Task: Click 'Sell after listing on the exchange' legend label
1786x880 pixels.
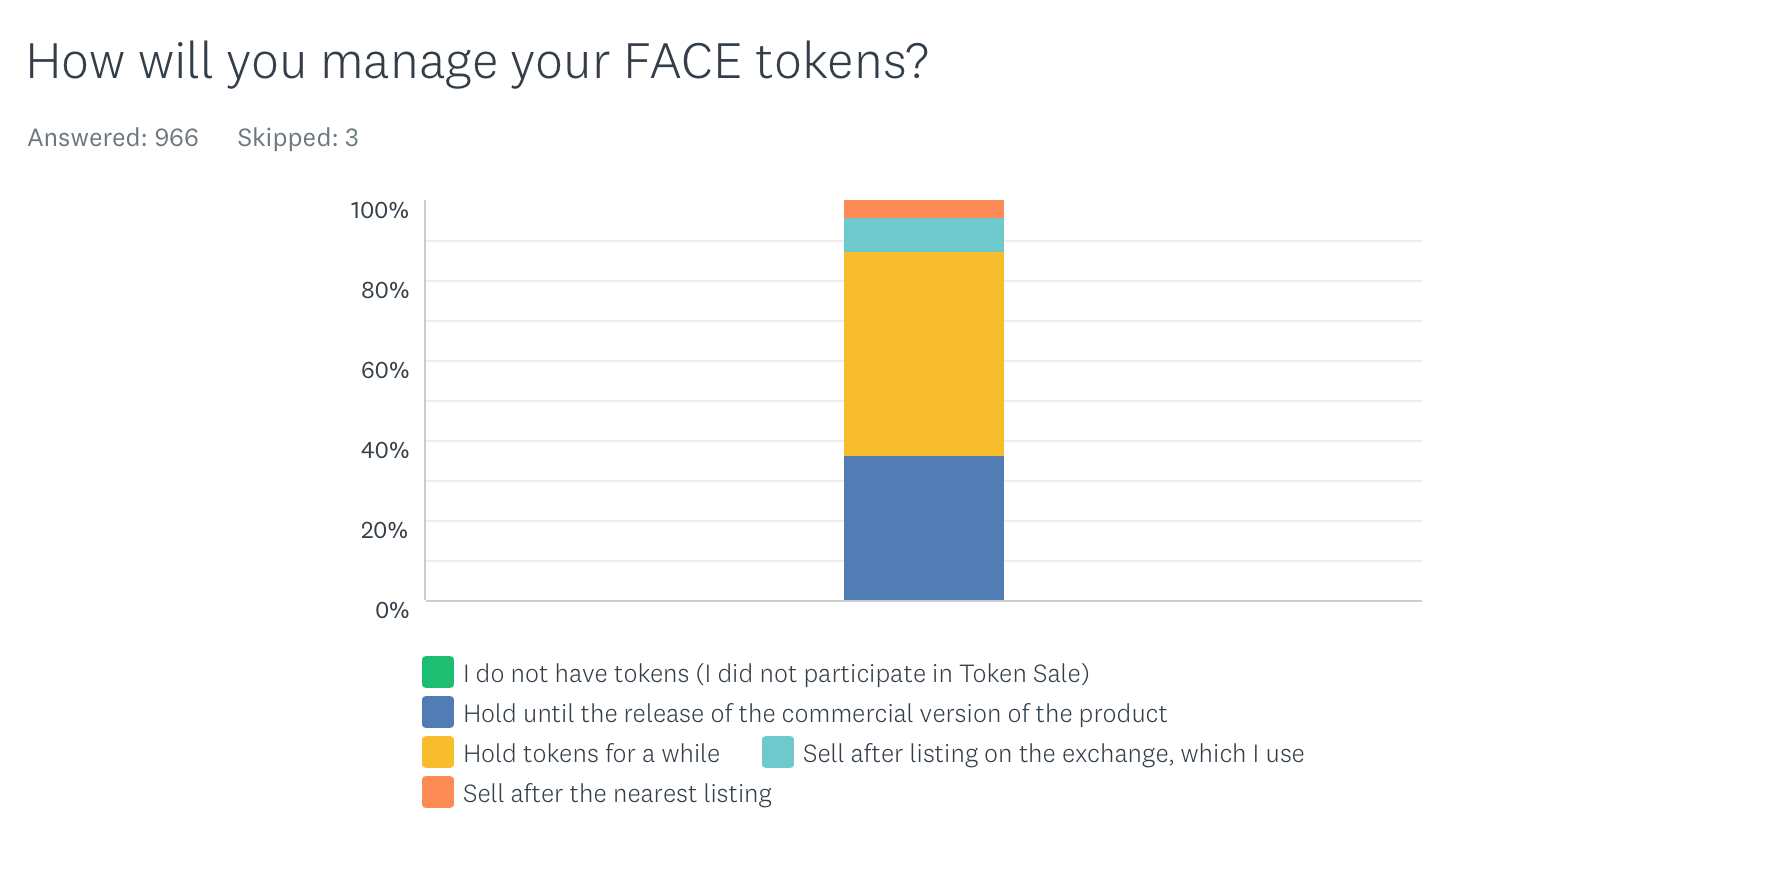Action: click(1053, 753)
